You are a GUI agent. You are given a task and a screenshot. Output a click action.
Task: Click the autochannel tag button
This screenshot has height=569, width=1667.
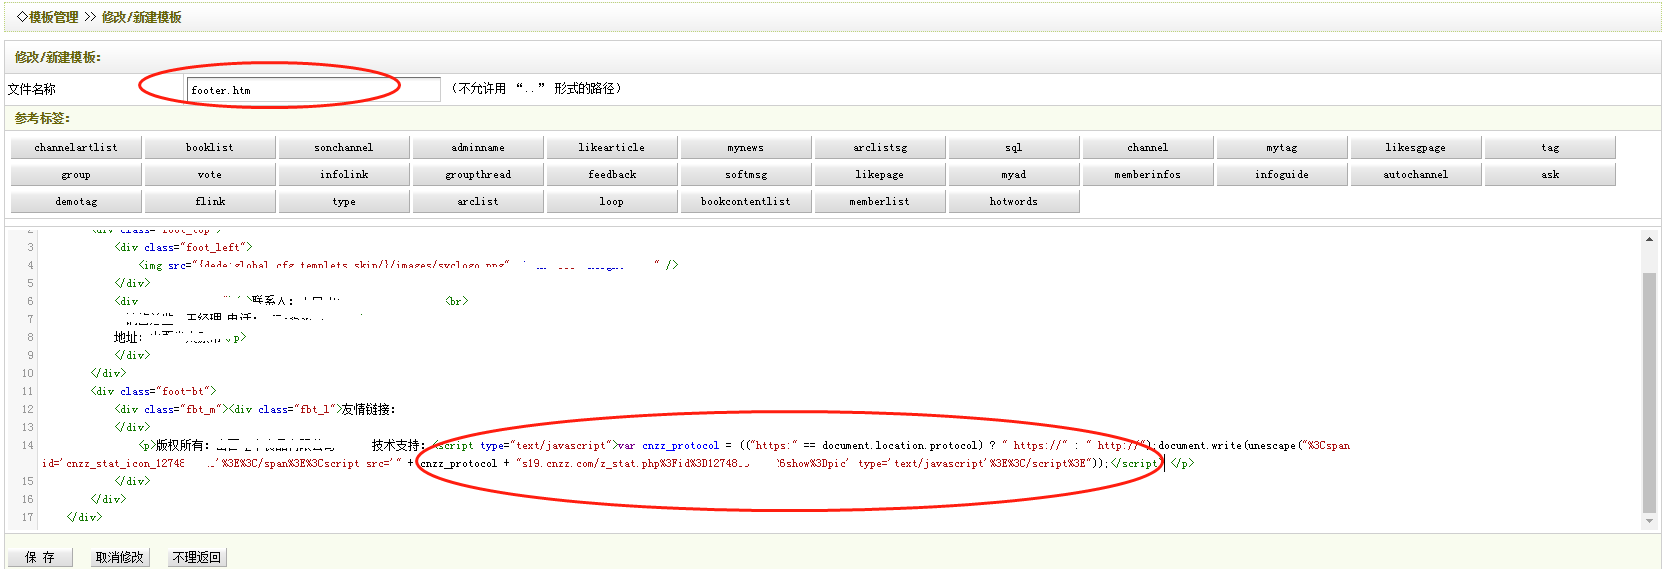[x=1416, y=175]
